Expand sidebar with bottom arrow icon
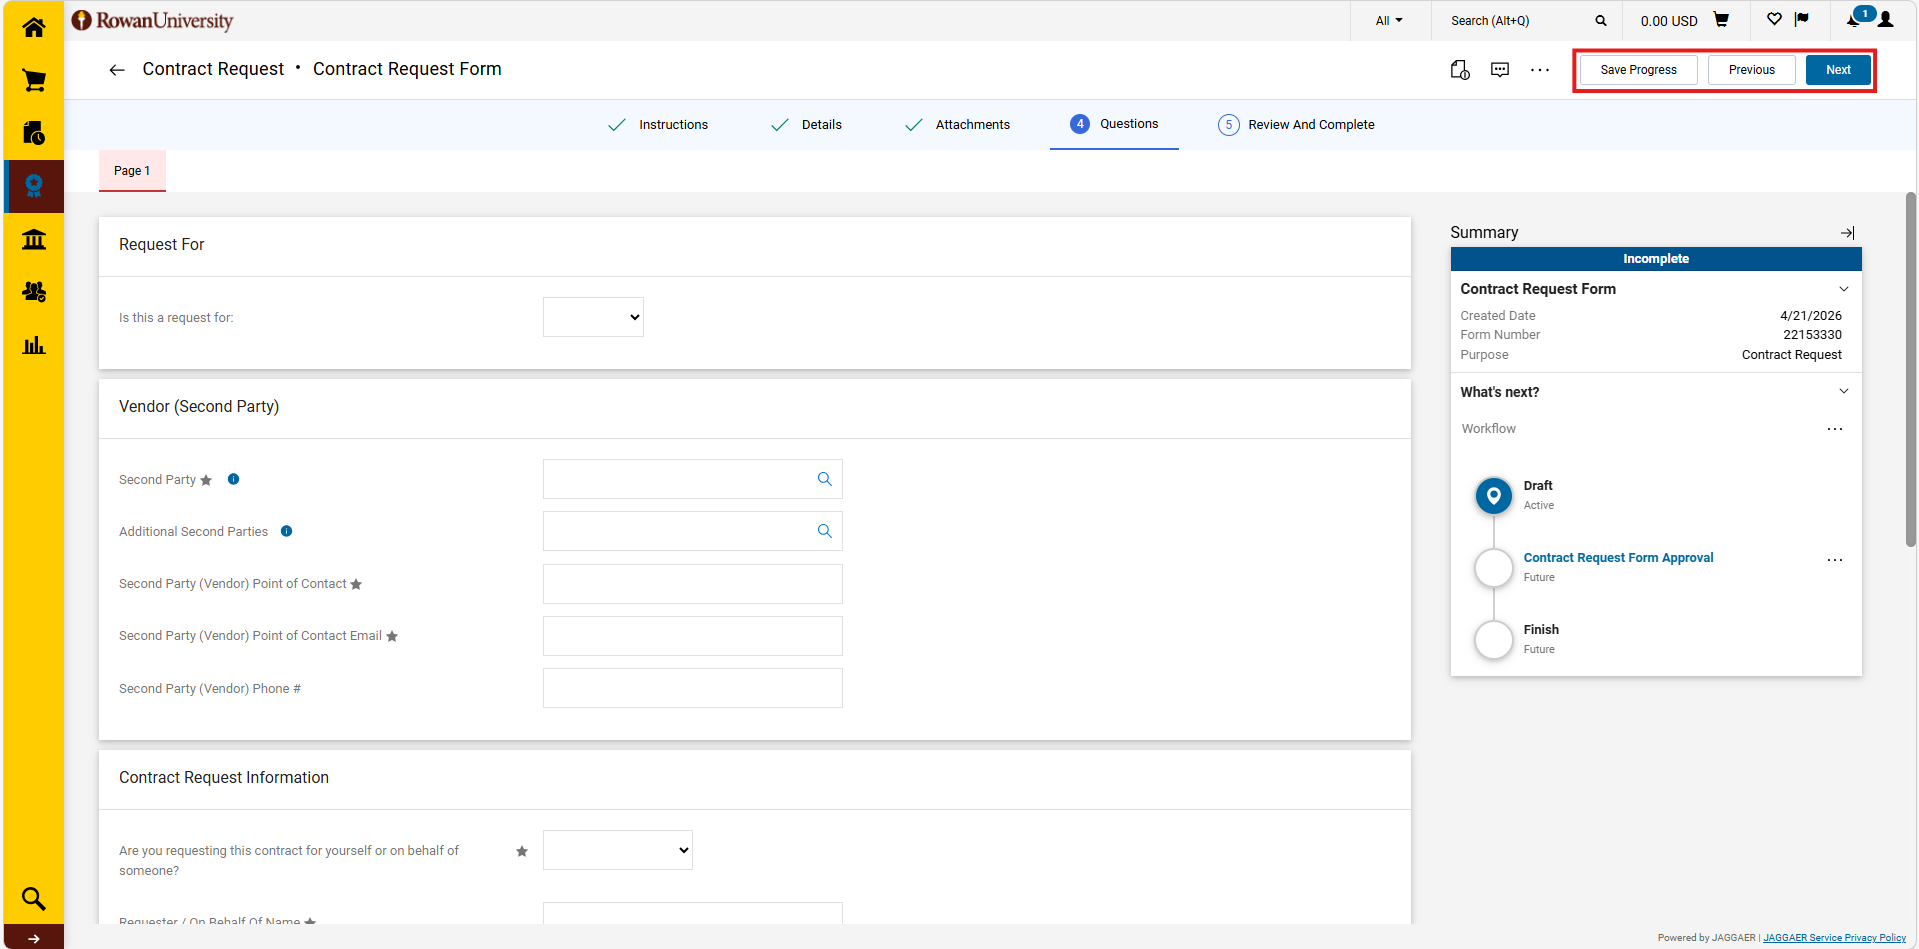The height and width of the screenshot is (949, 1919). coord(34,938)
